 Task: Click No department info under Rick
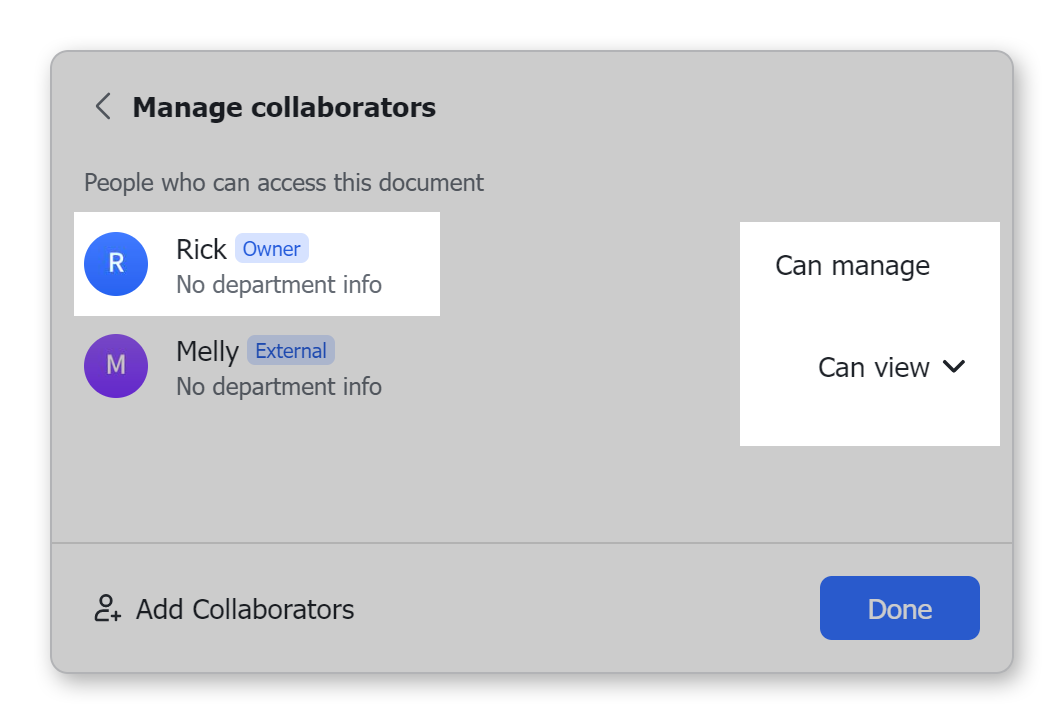click(x=279, y=285)
